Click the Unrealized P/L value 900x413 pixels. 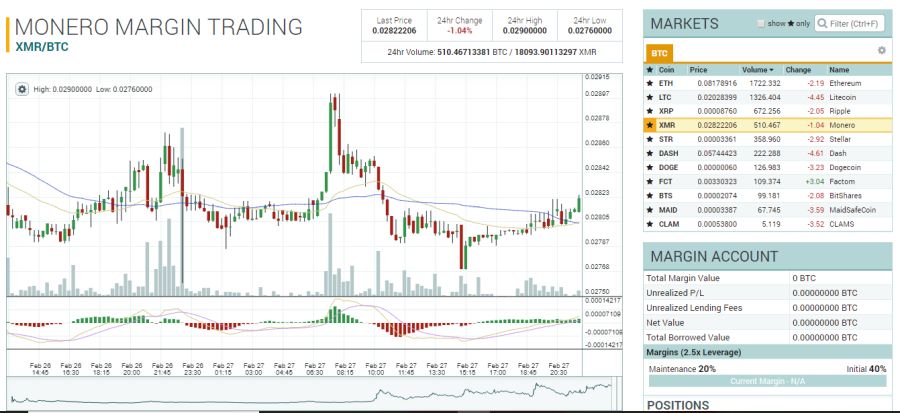(825, 293)
